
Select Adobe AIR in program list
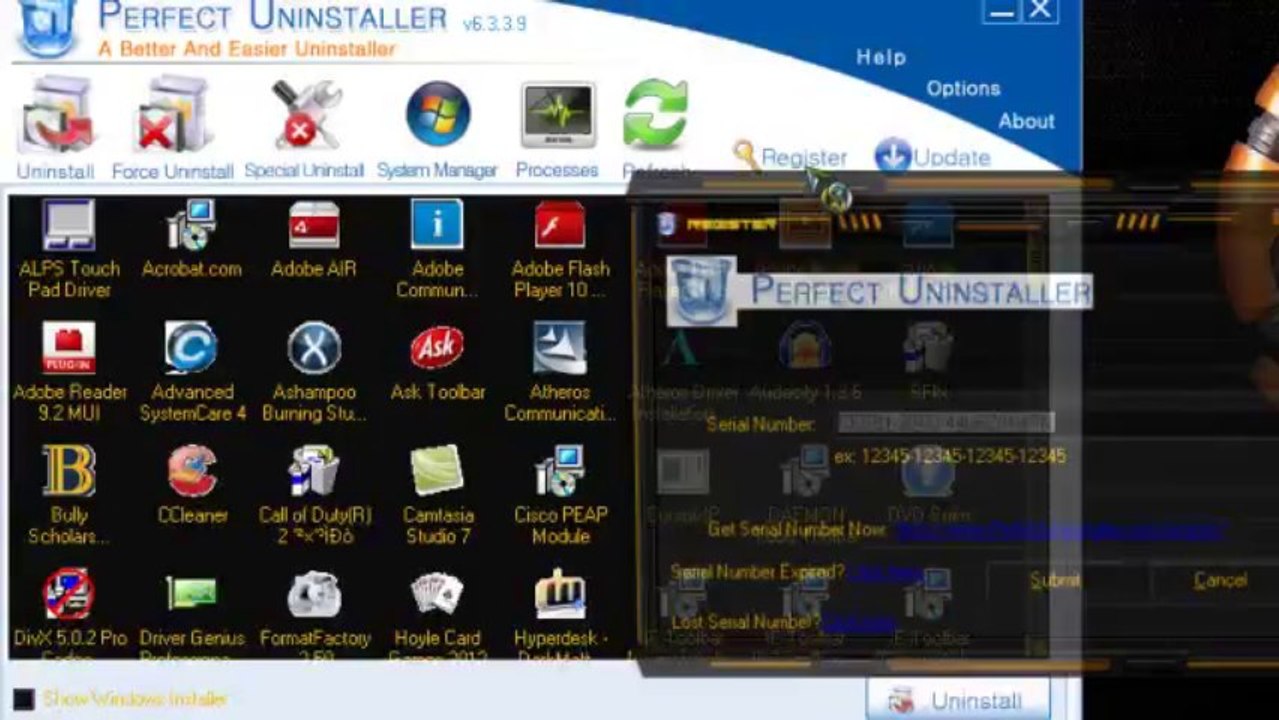[x=314, y=239]
